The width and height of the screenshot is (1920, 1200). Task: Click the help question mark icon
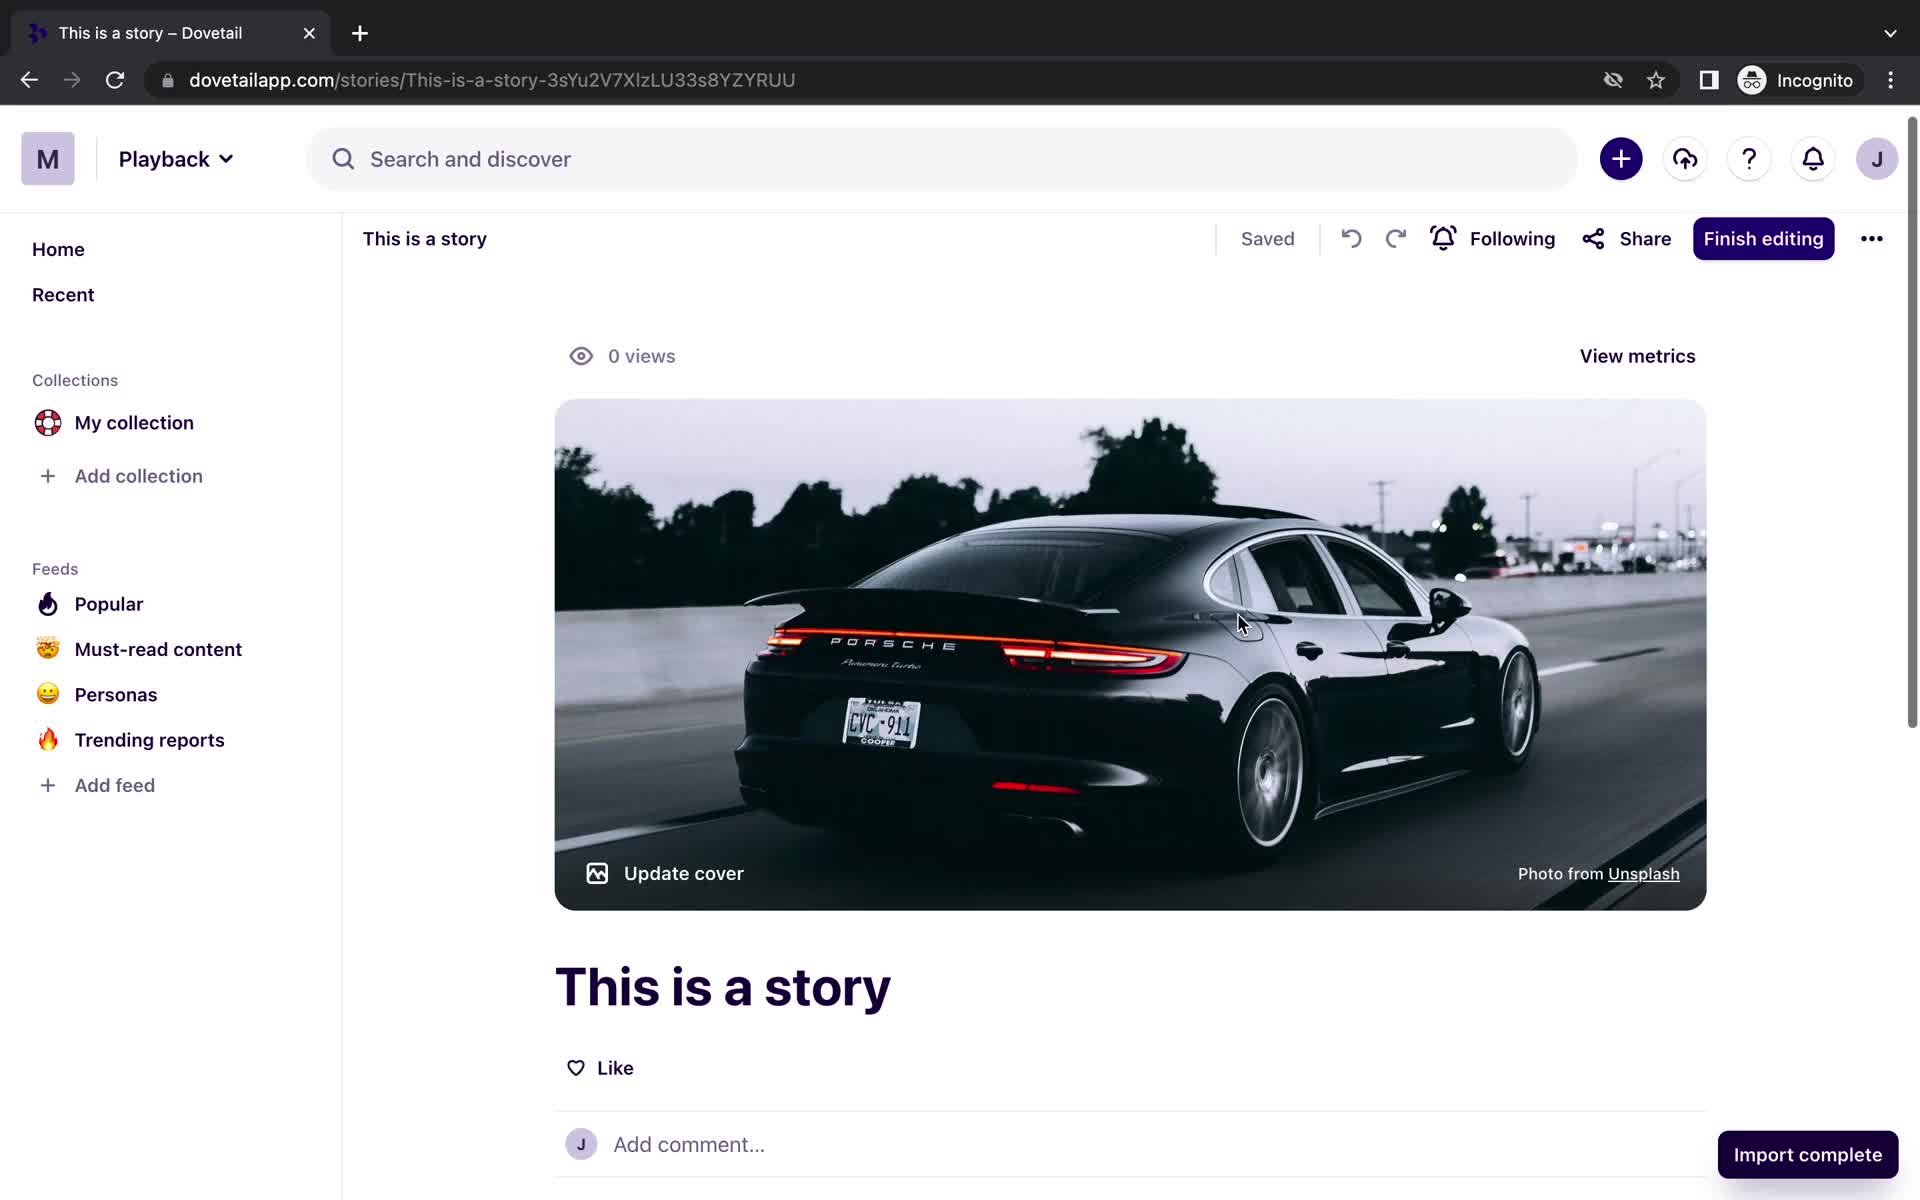tap(1749, 159)
